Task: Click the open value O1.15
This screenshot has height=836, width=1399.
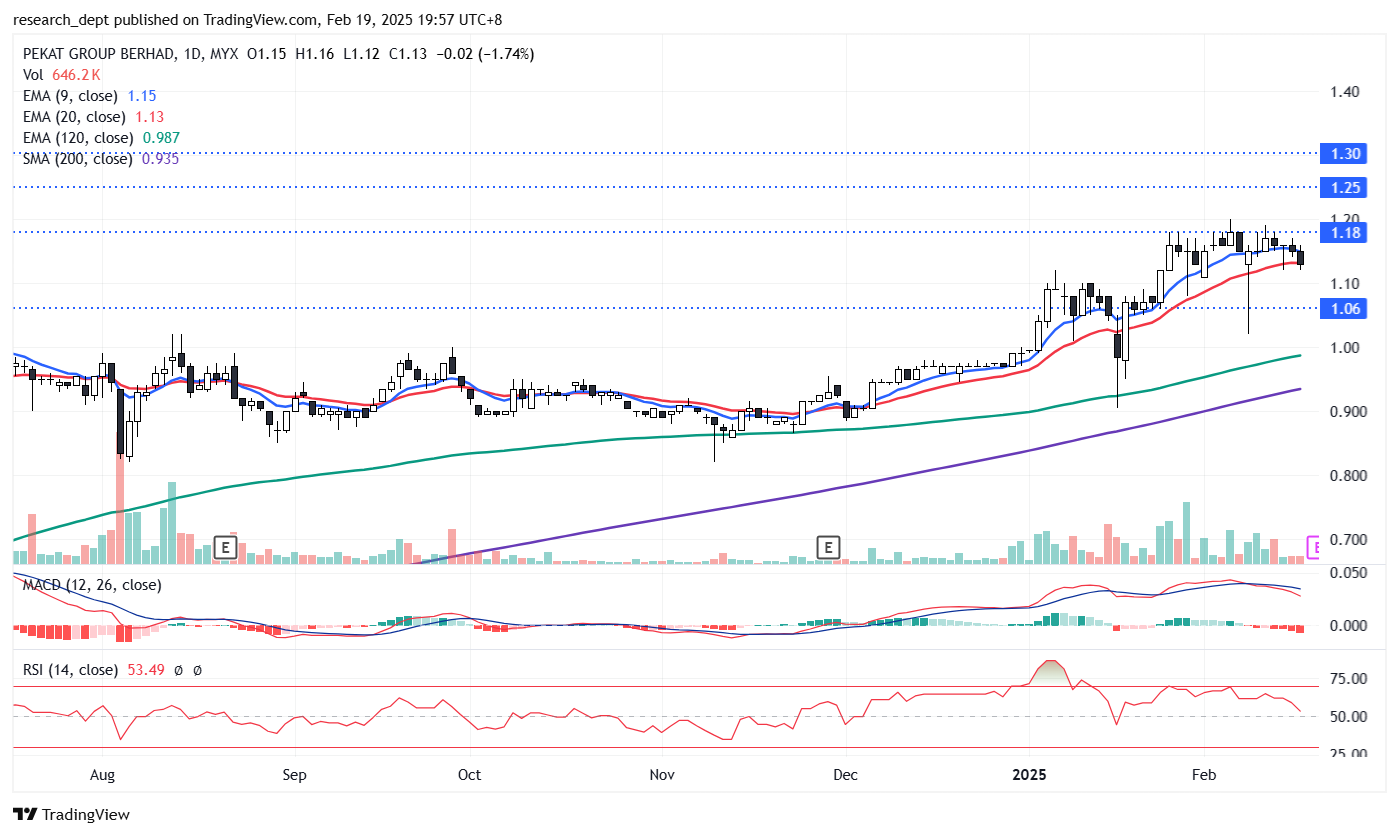Action: pyautogui.click(x=267, y=54)
